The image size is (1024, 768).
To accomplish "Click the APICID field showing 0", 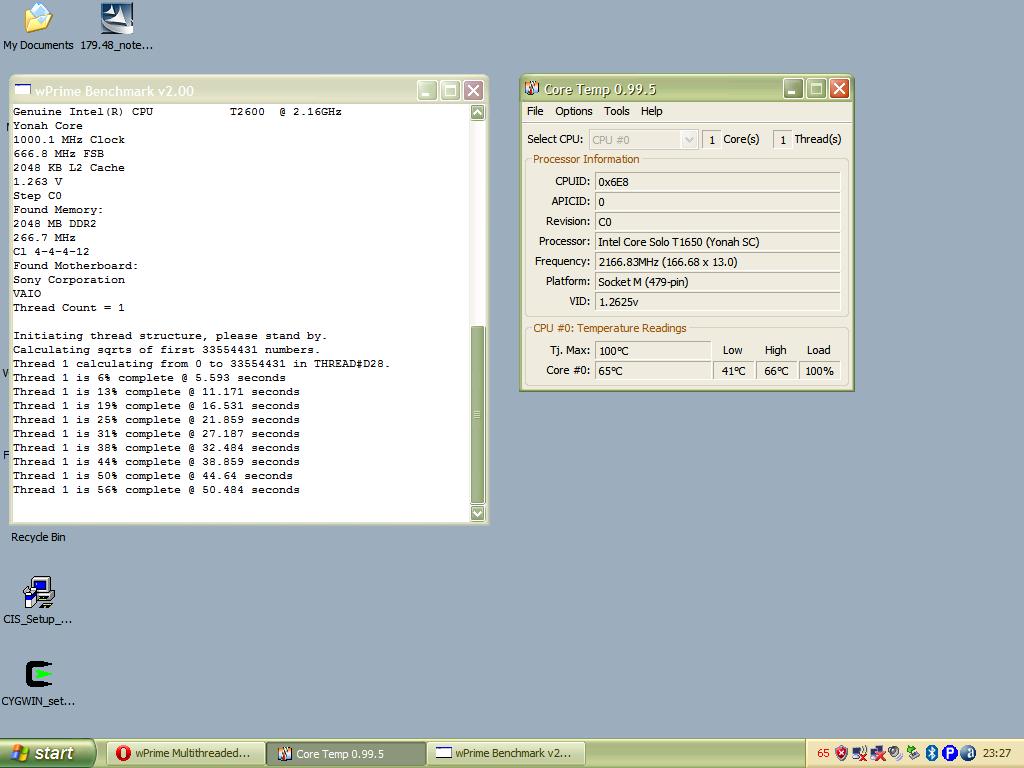I will pyautogui.click(x=717, y=202).
